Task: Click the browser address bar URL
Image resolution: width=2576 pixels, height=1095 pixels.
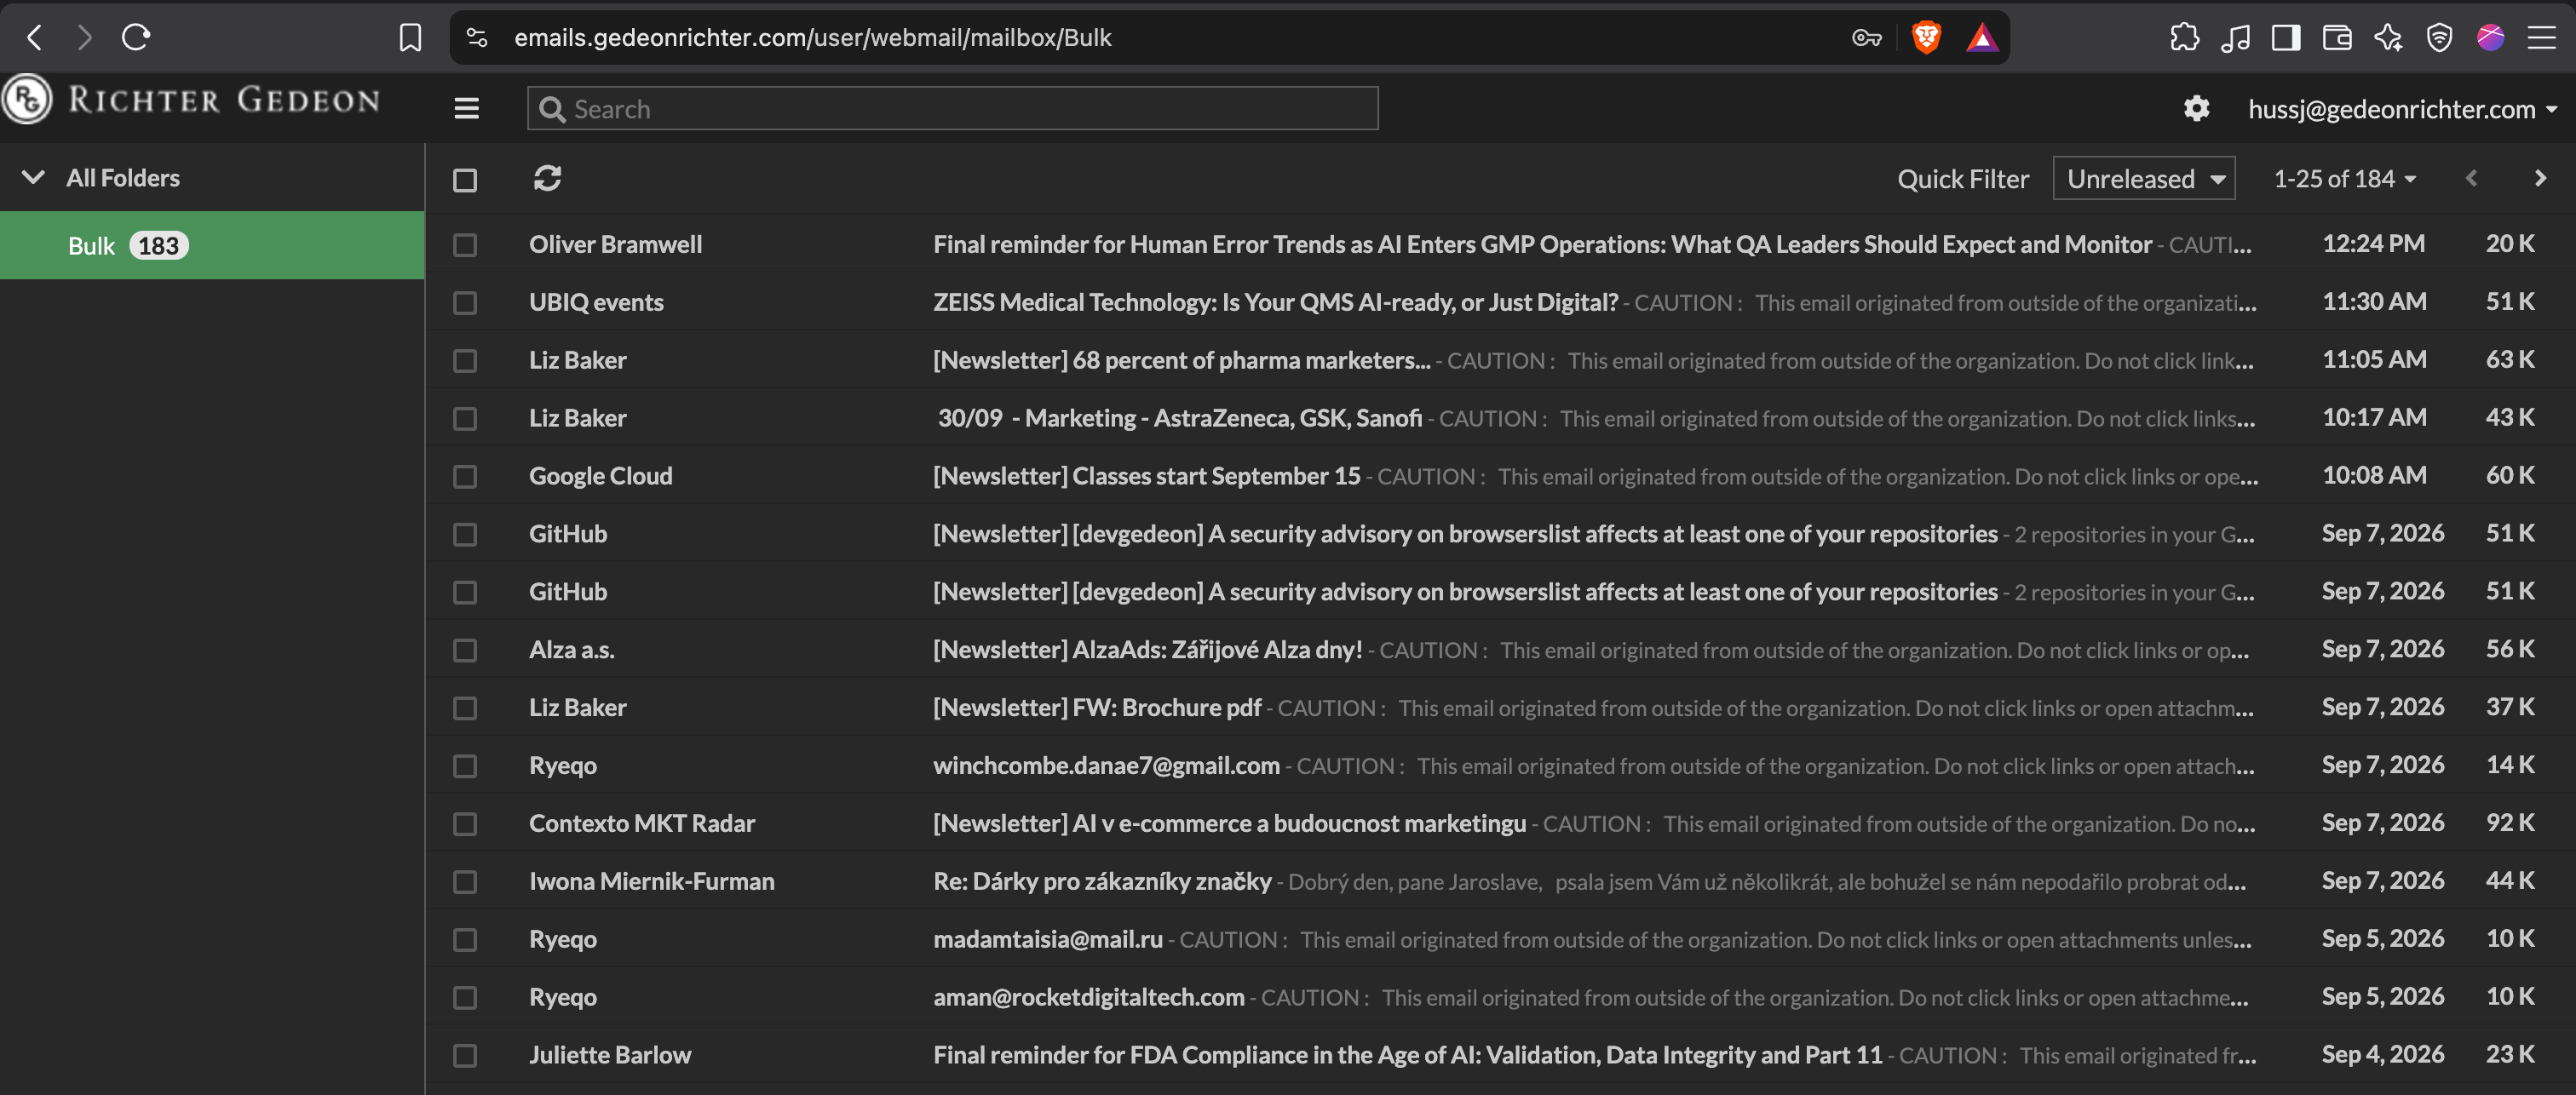Action: pos(812,38)
